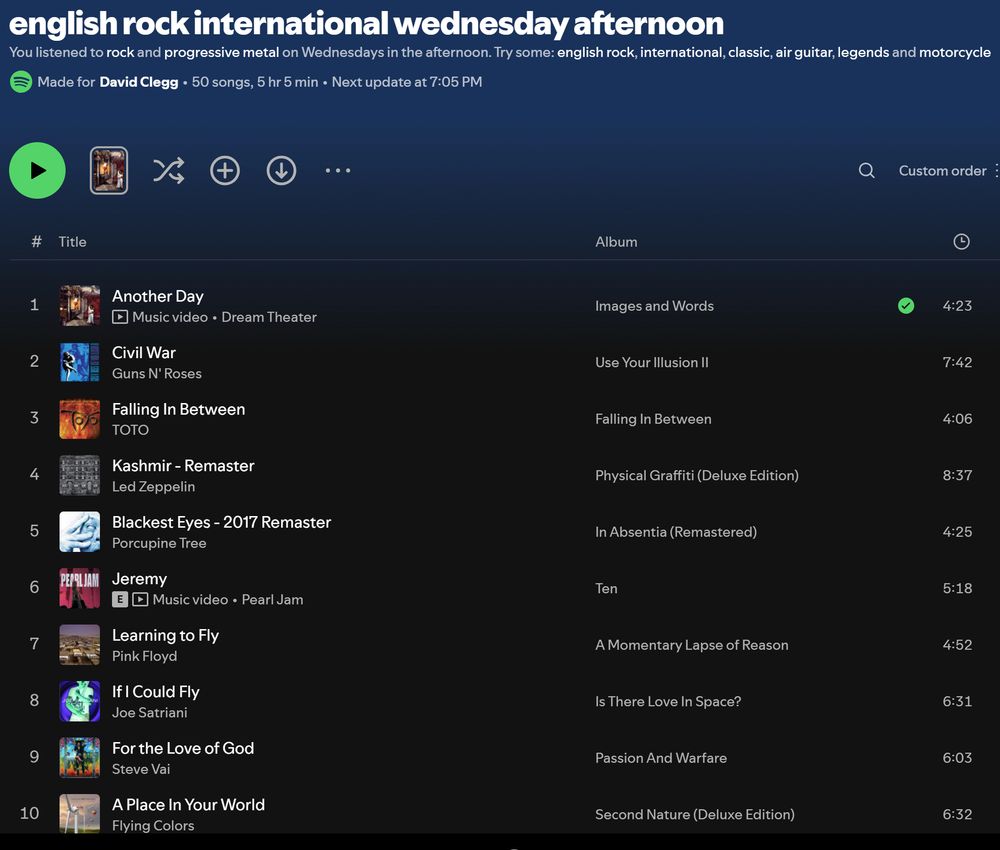Screen dimensions: 1000x850
Task: Select the Civil War song title
Action: pos(143,353)
